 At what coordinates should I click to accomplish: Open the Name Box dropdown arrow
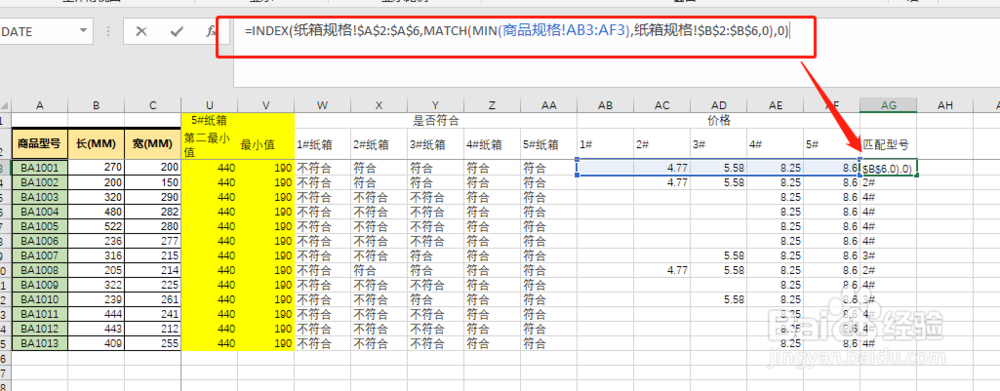(83, 31)
